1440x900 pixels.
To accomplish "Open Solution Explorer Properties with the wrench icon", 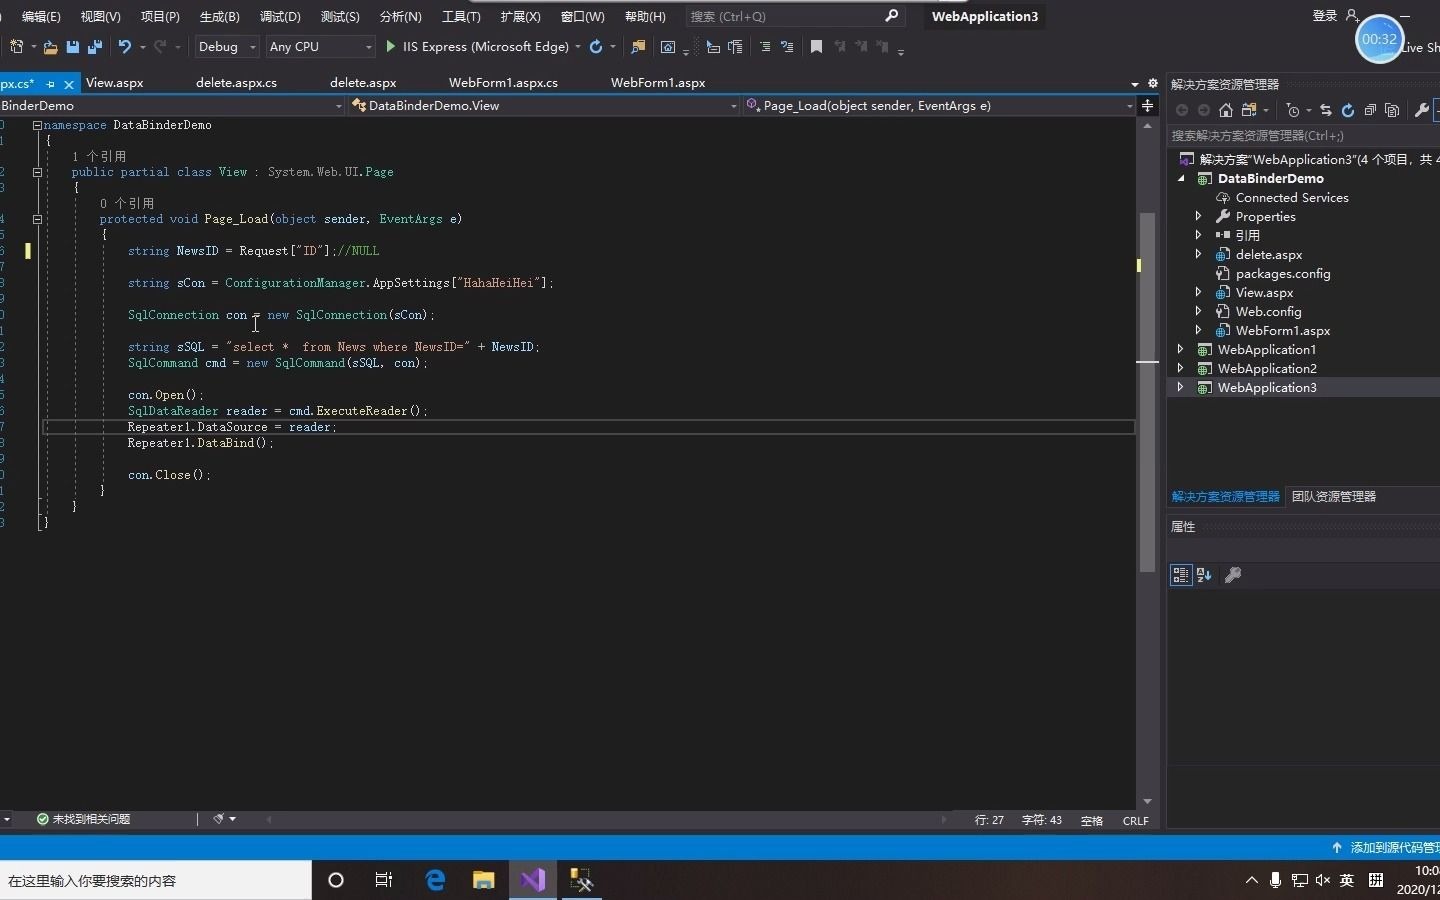I will pos(1420,111).
